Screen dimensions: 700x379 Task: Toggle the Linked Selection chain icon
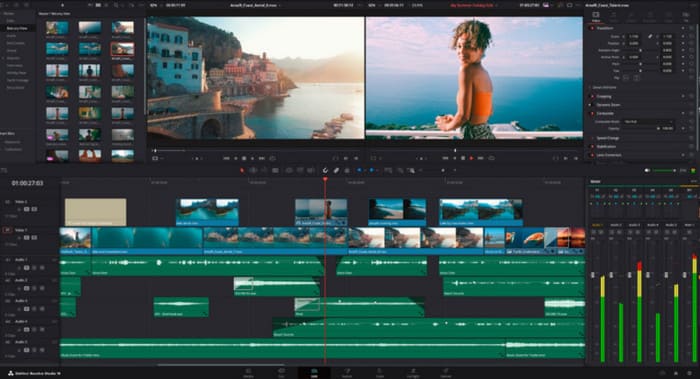pyautogui.click(x=336, y=170)
